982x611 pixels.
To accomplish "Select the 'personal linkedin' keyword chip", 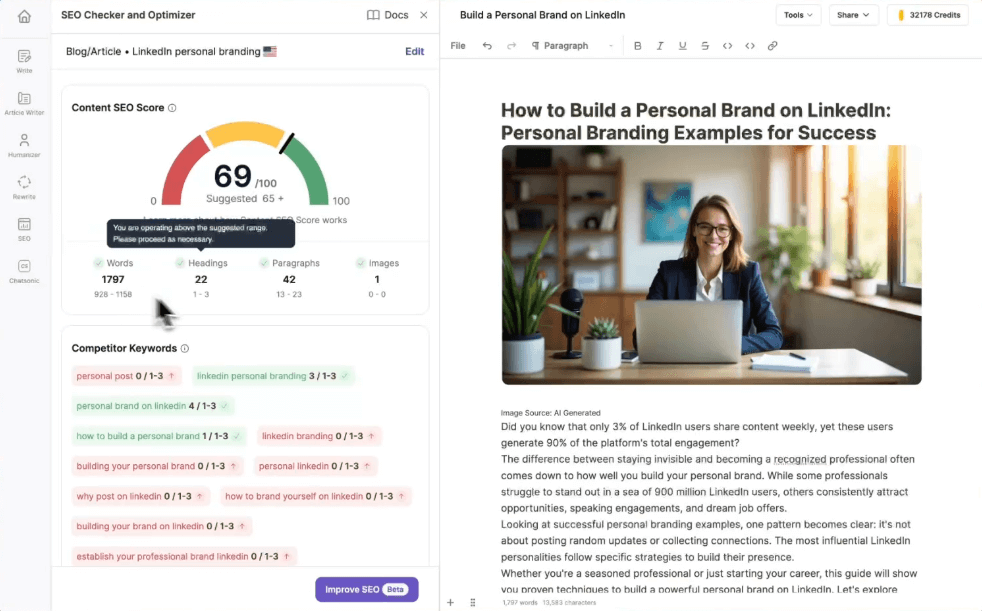I will (x=316, y=466).
